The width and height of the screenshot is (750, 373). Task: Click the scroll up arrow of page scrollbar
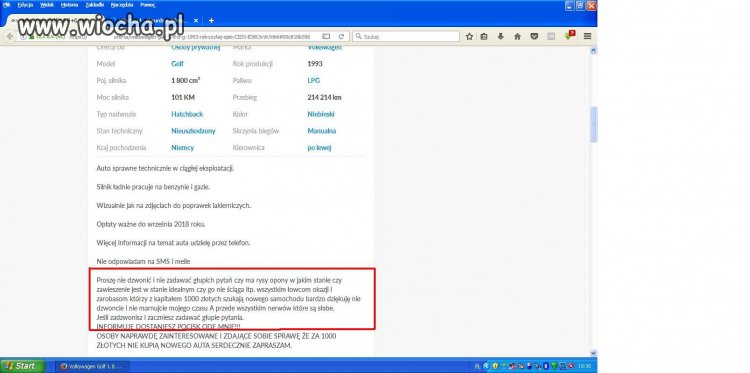click(x=594, y=50)
